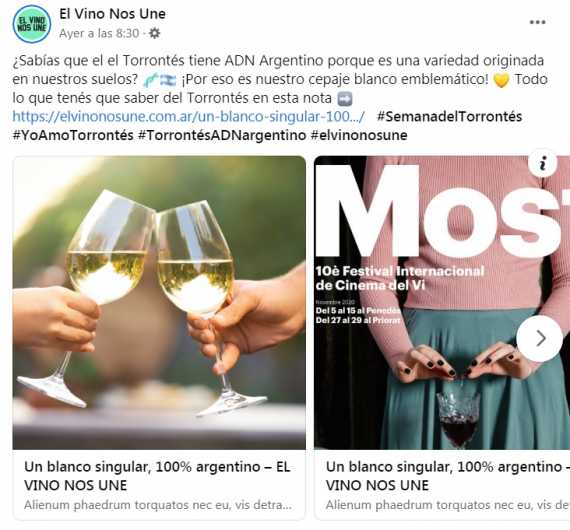Open the #SemanadelTorrontés hashtag
The width and height of the screenshot is (570, 530).
click(449, 117)
